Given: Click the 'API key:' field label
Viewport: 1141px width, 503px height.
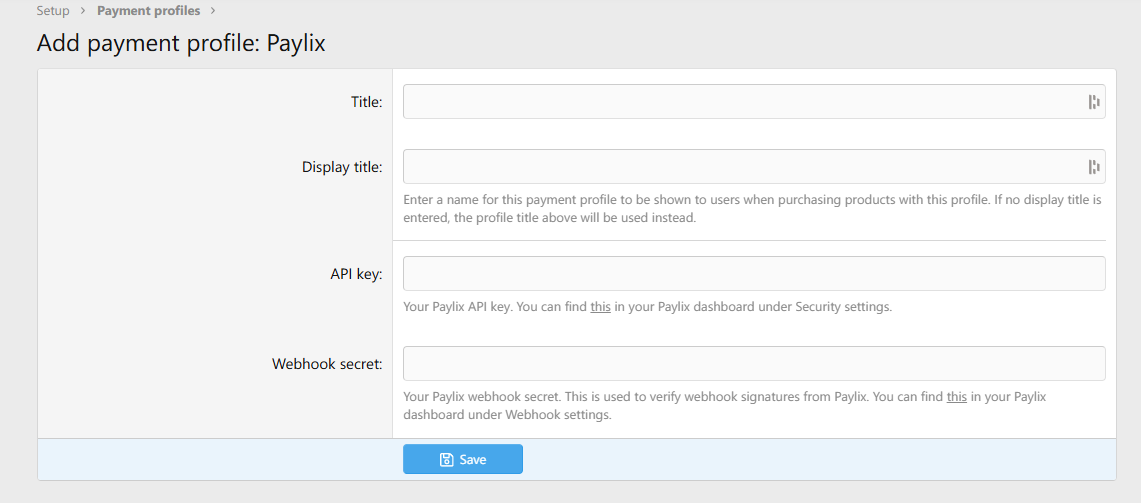Looking at the screenshot, I should click(357, 274).
